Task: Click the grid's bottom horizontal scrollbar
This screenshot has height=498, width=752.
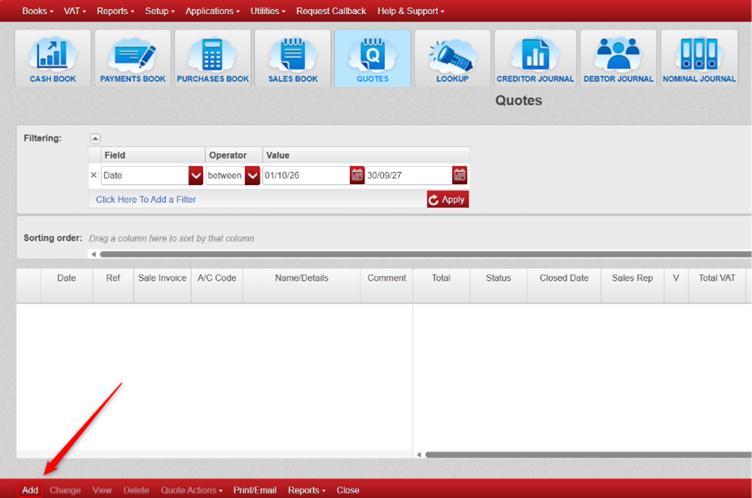Action: [x=588, y=454]
